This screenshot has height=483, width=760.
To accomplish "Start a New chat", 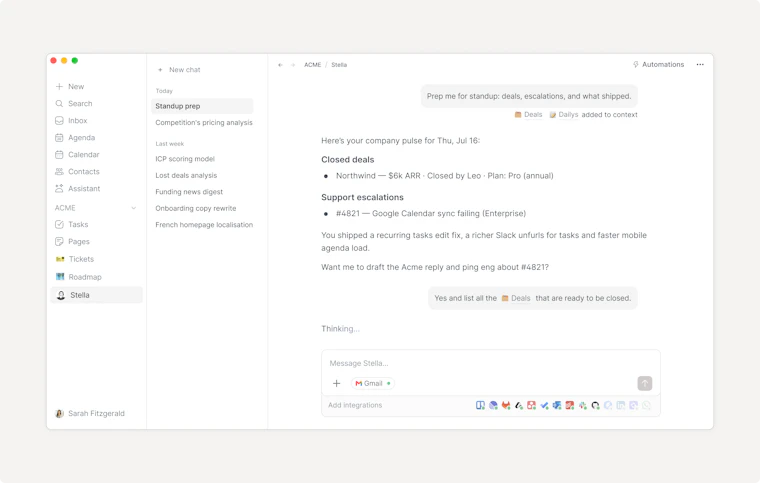I will (x=179, y=70).
